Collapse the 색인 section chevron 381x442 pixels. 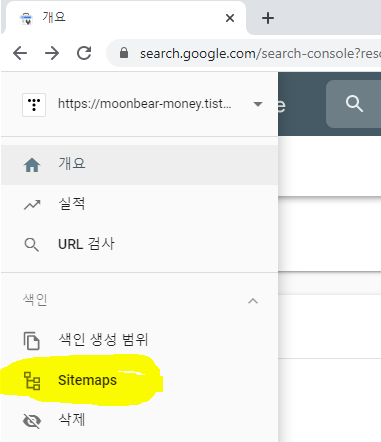pyautogui.click(x=253, y=301)
